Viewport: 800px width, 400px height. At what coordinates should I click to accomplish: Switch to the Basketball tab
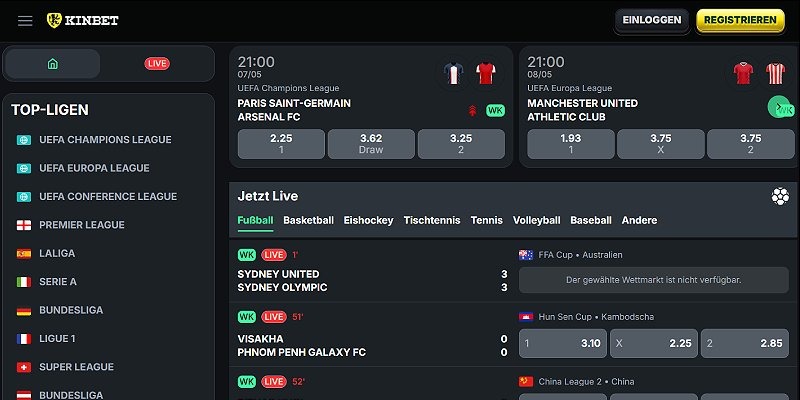click(x=308, y=220)
